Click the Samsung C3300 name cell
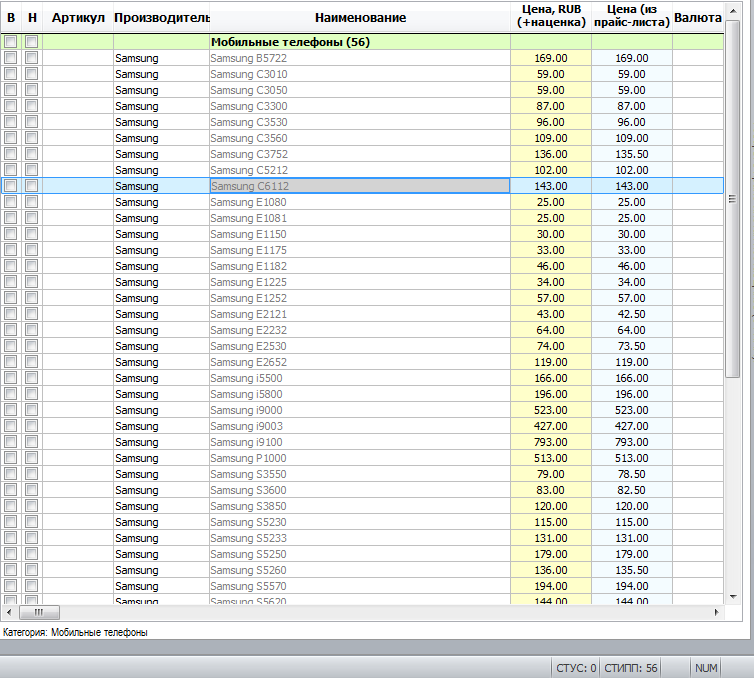 (x=360, y=106)
